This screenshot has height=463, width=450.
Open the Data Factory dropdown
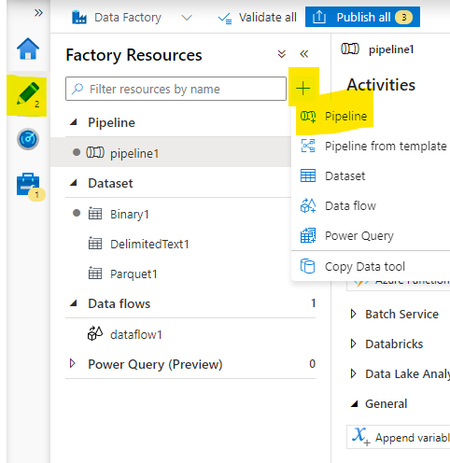pyautogui.click(x=187, y=17)
